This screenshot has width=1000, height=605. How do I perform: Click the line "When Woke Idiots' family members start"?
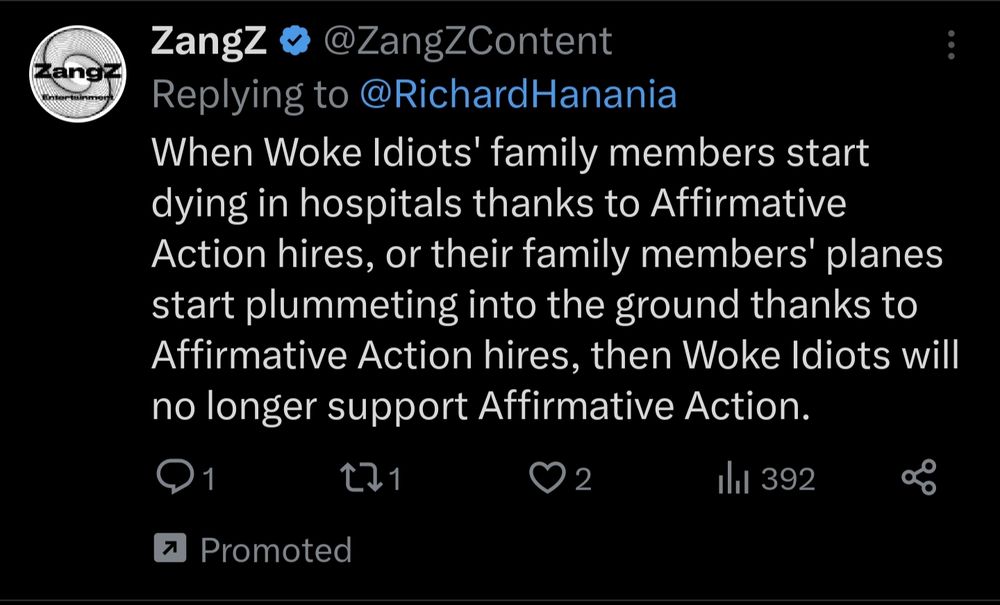510,153
